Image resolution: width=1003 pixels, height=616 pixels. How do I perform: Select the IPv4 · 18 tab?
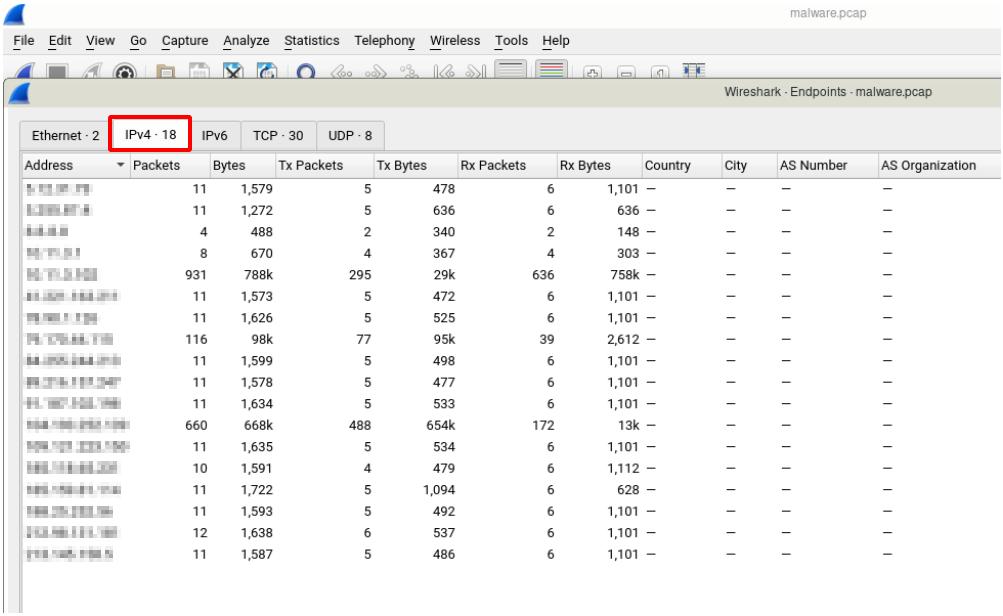[x=150, y=134]
